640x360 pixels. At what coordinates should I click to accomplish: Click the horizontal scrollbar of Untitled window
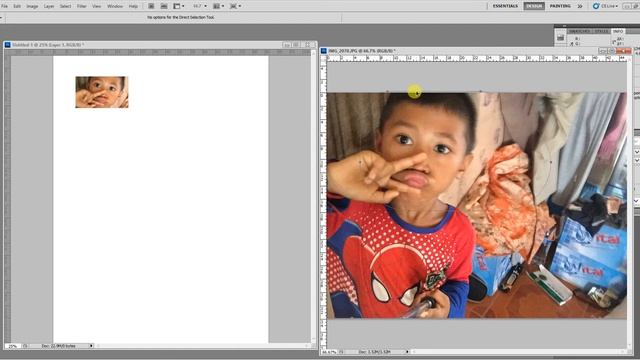tap(202, 346)
